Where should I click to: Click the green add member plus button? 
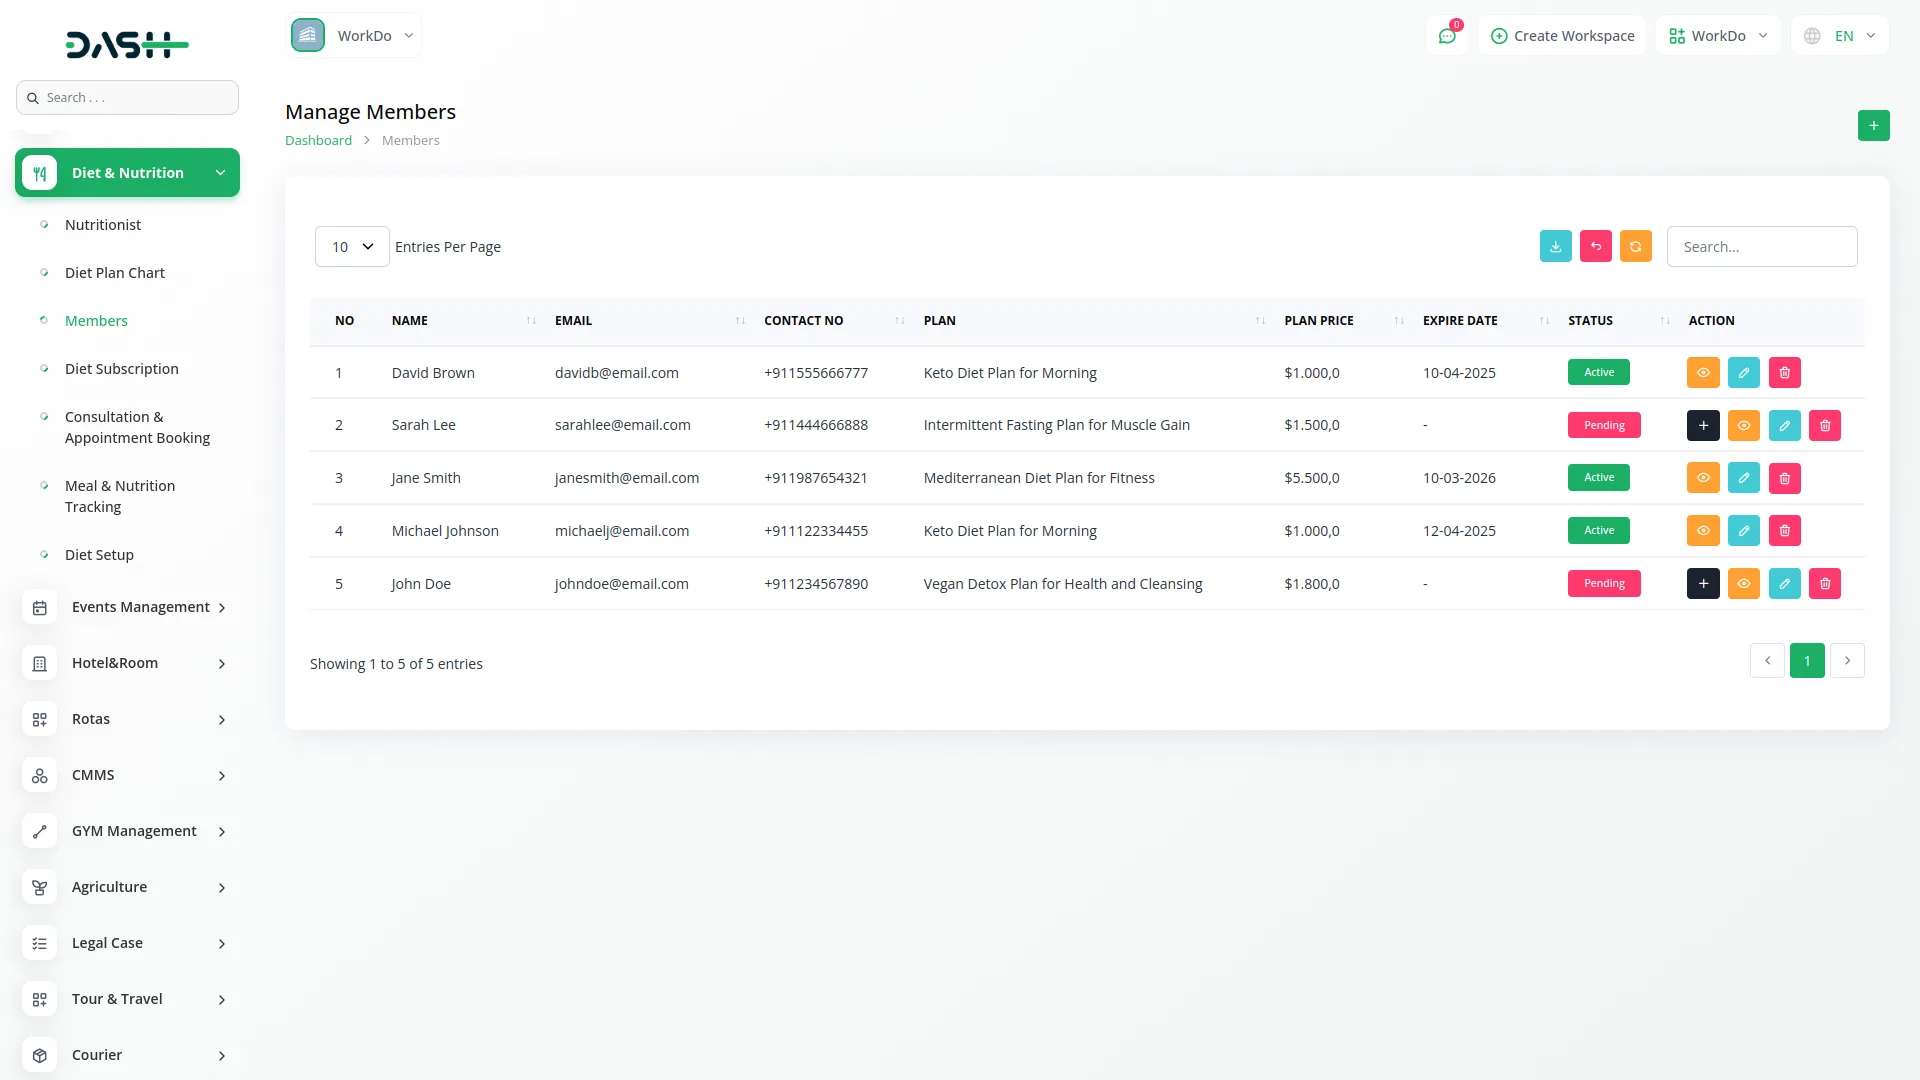click(x=1873, y=125)
